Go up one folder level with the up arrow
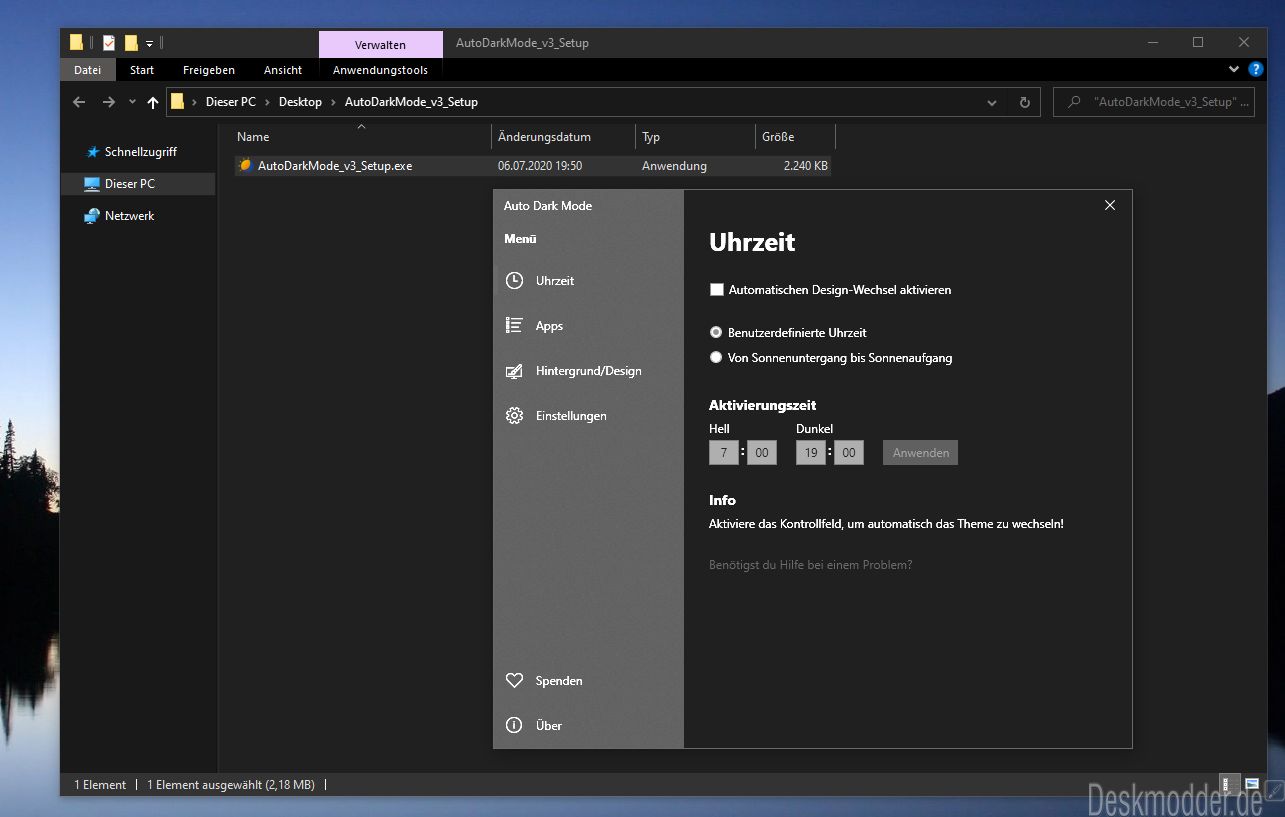Viewport: 1285px width, 817px height. pyautogui.click(x=153, y=102)
